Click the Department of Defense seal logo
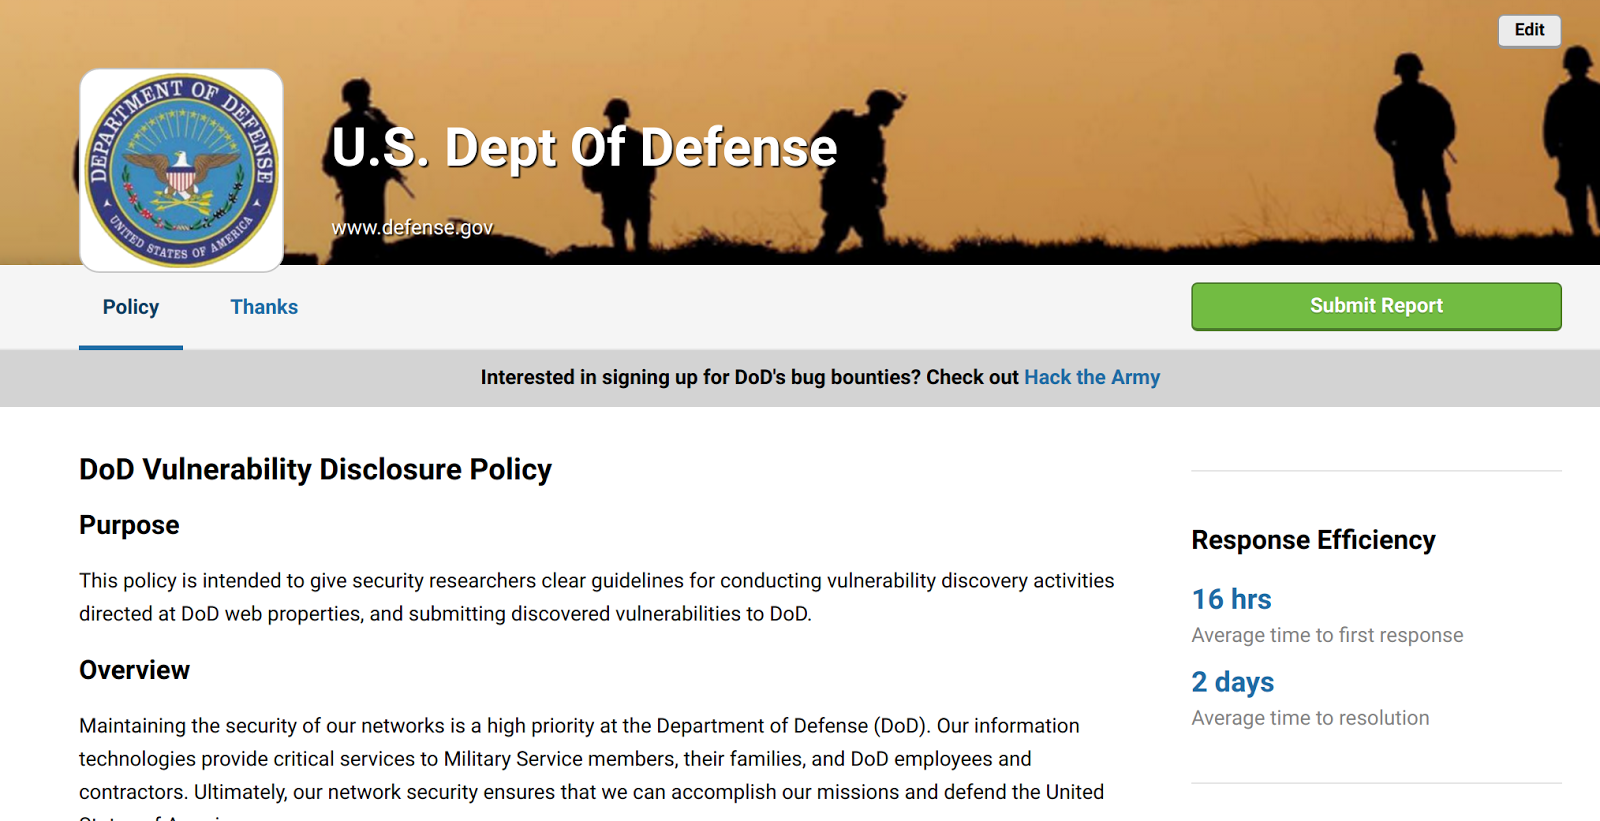Image resolution: width=1600 pixels, height=821 pixels. 181,170
